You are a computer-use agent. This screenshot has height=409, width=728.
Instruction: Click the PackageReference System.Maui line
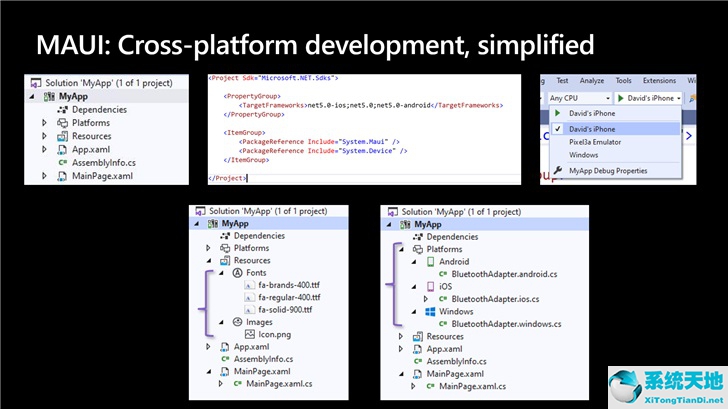(x=319, y=142)
